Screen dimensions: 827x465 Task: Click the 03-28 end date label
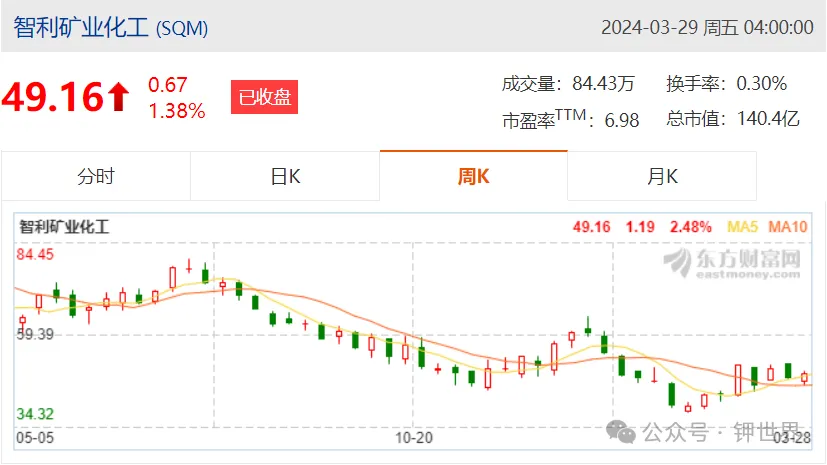pos(792,438)
